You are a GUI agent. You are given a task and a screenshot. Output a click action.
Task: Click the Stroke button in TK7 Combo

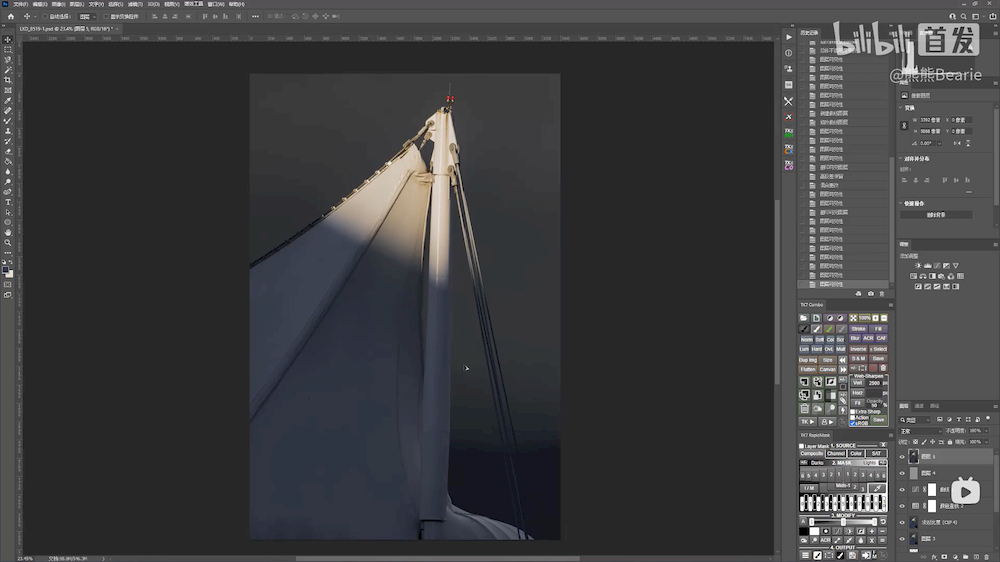pyautogui.click(x=859, y=328)
